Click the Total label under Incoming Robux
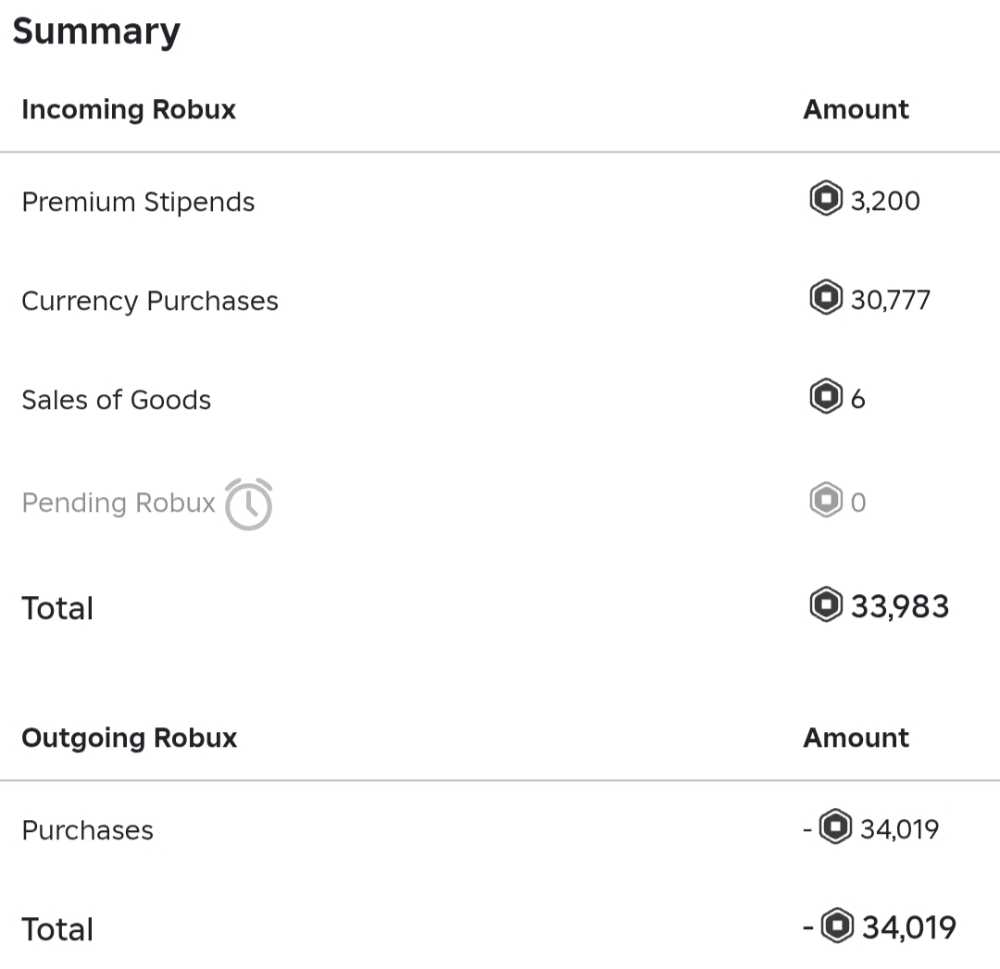Screen dimensions: 1000x969 [57, 608]
